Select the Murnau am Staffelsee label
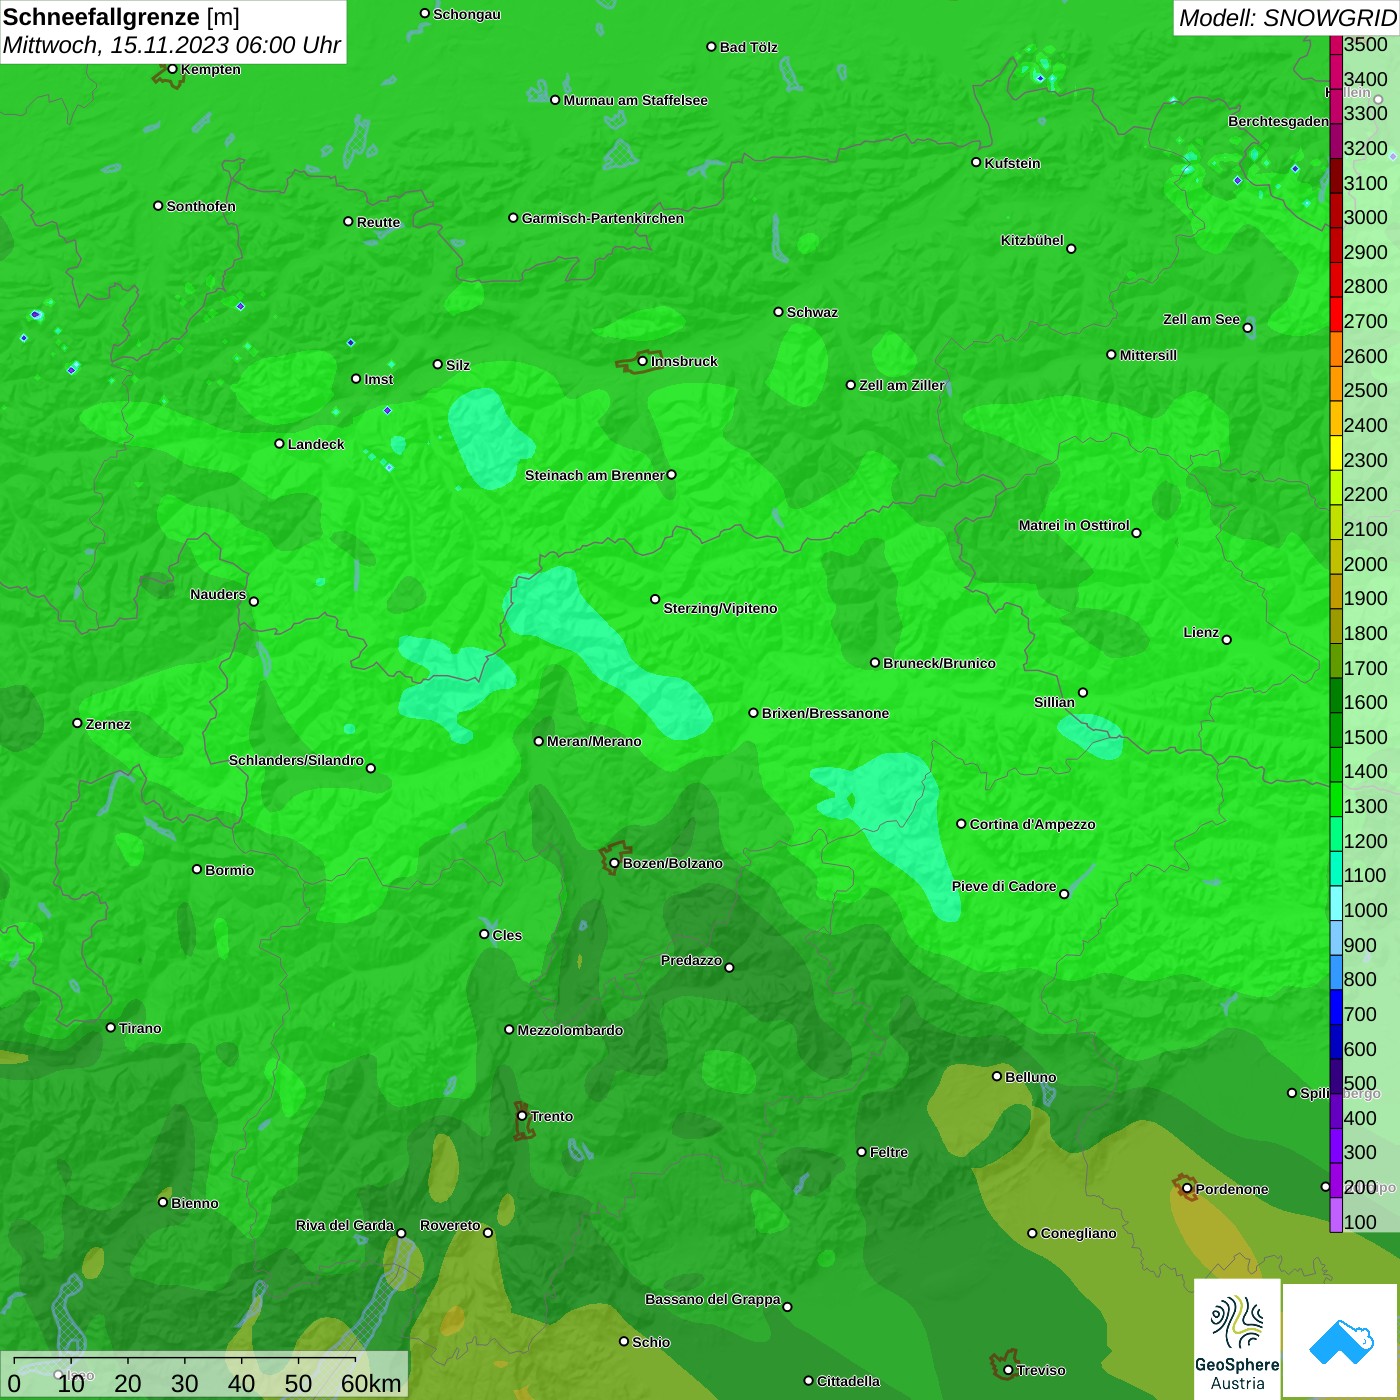Viewport: 1400px width, 1400px height. [636, 100]
